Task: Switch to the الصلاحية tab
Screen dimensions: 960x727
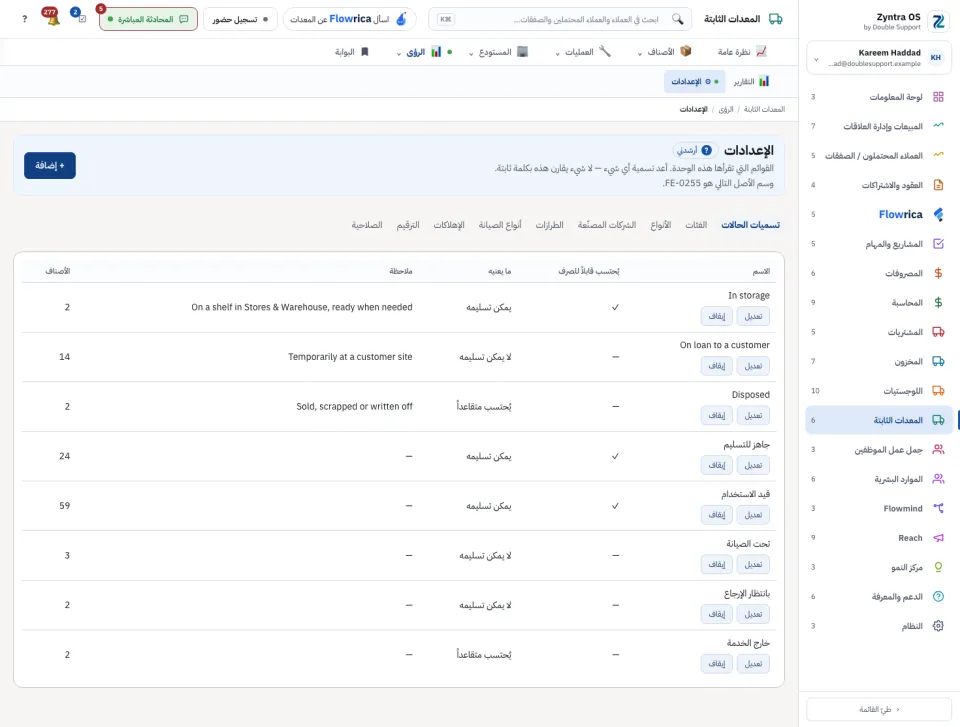Action: click(x=367, y=225)
